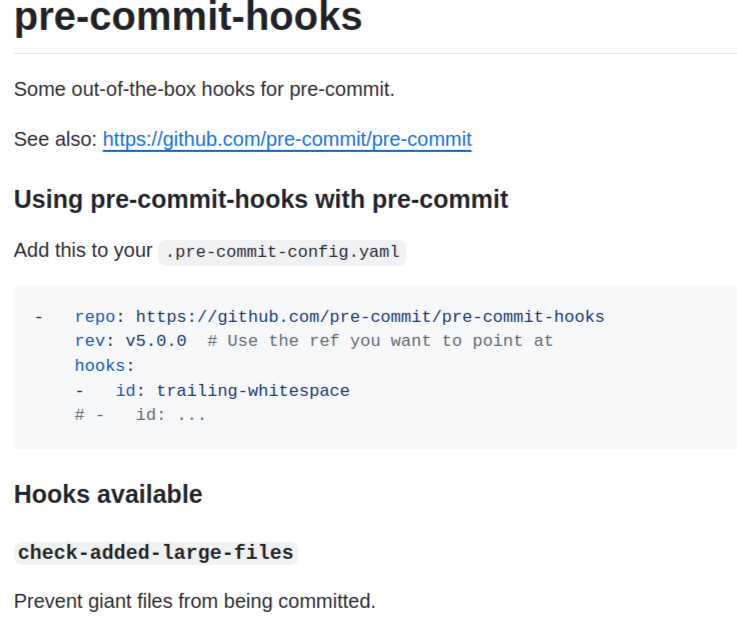This screenshot has width=737, height=619.
Task: Select the .pre-commit-config.yaml inline code
Action: tap(282, 251)
